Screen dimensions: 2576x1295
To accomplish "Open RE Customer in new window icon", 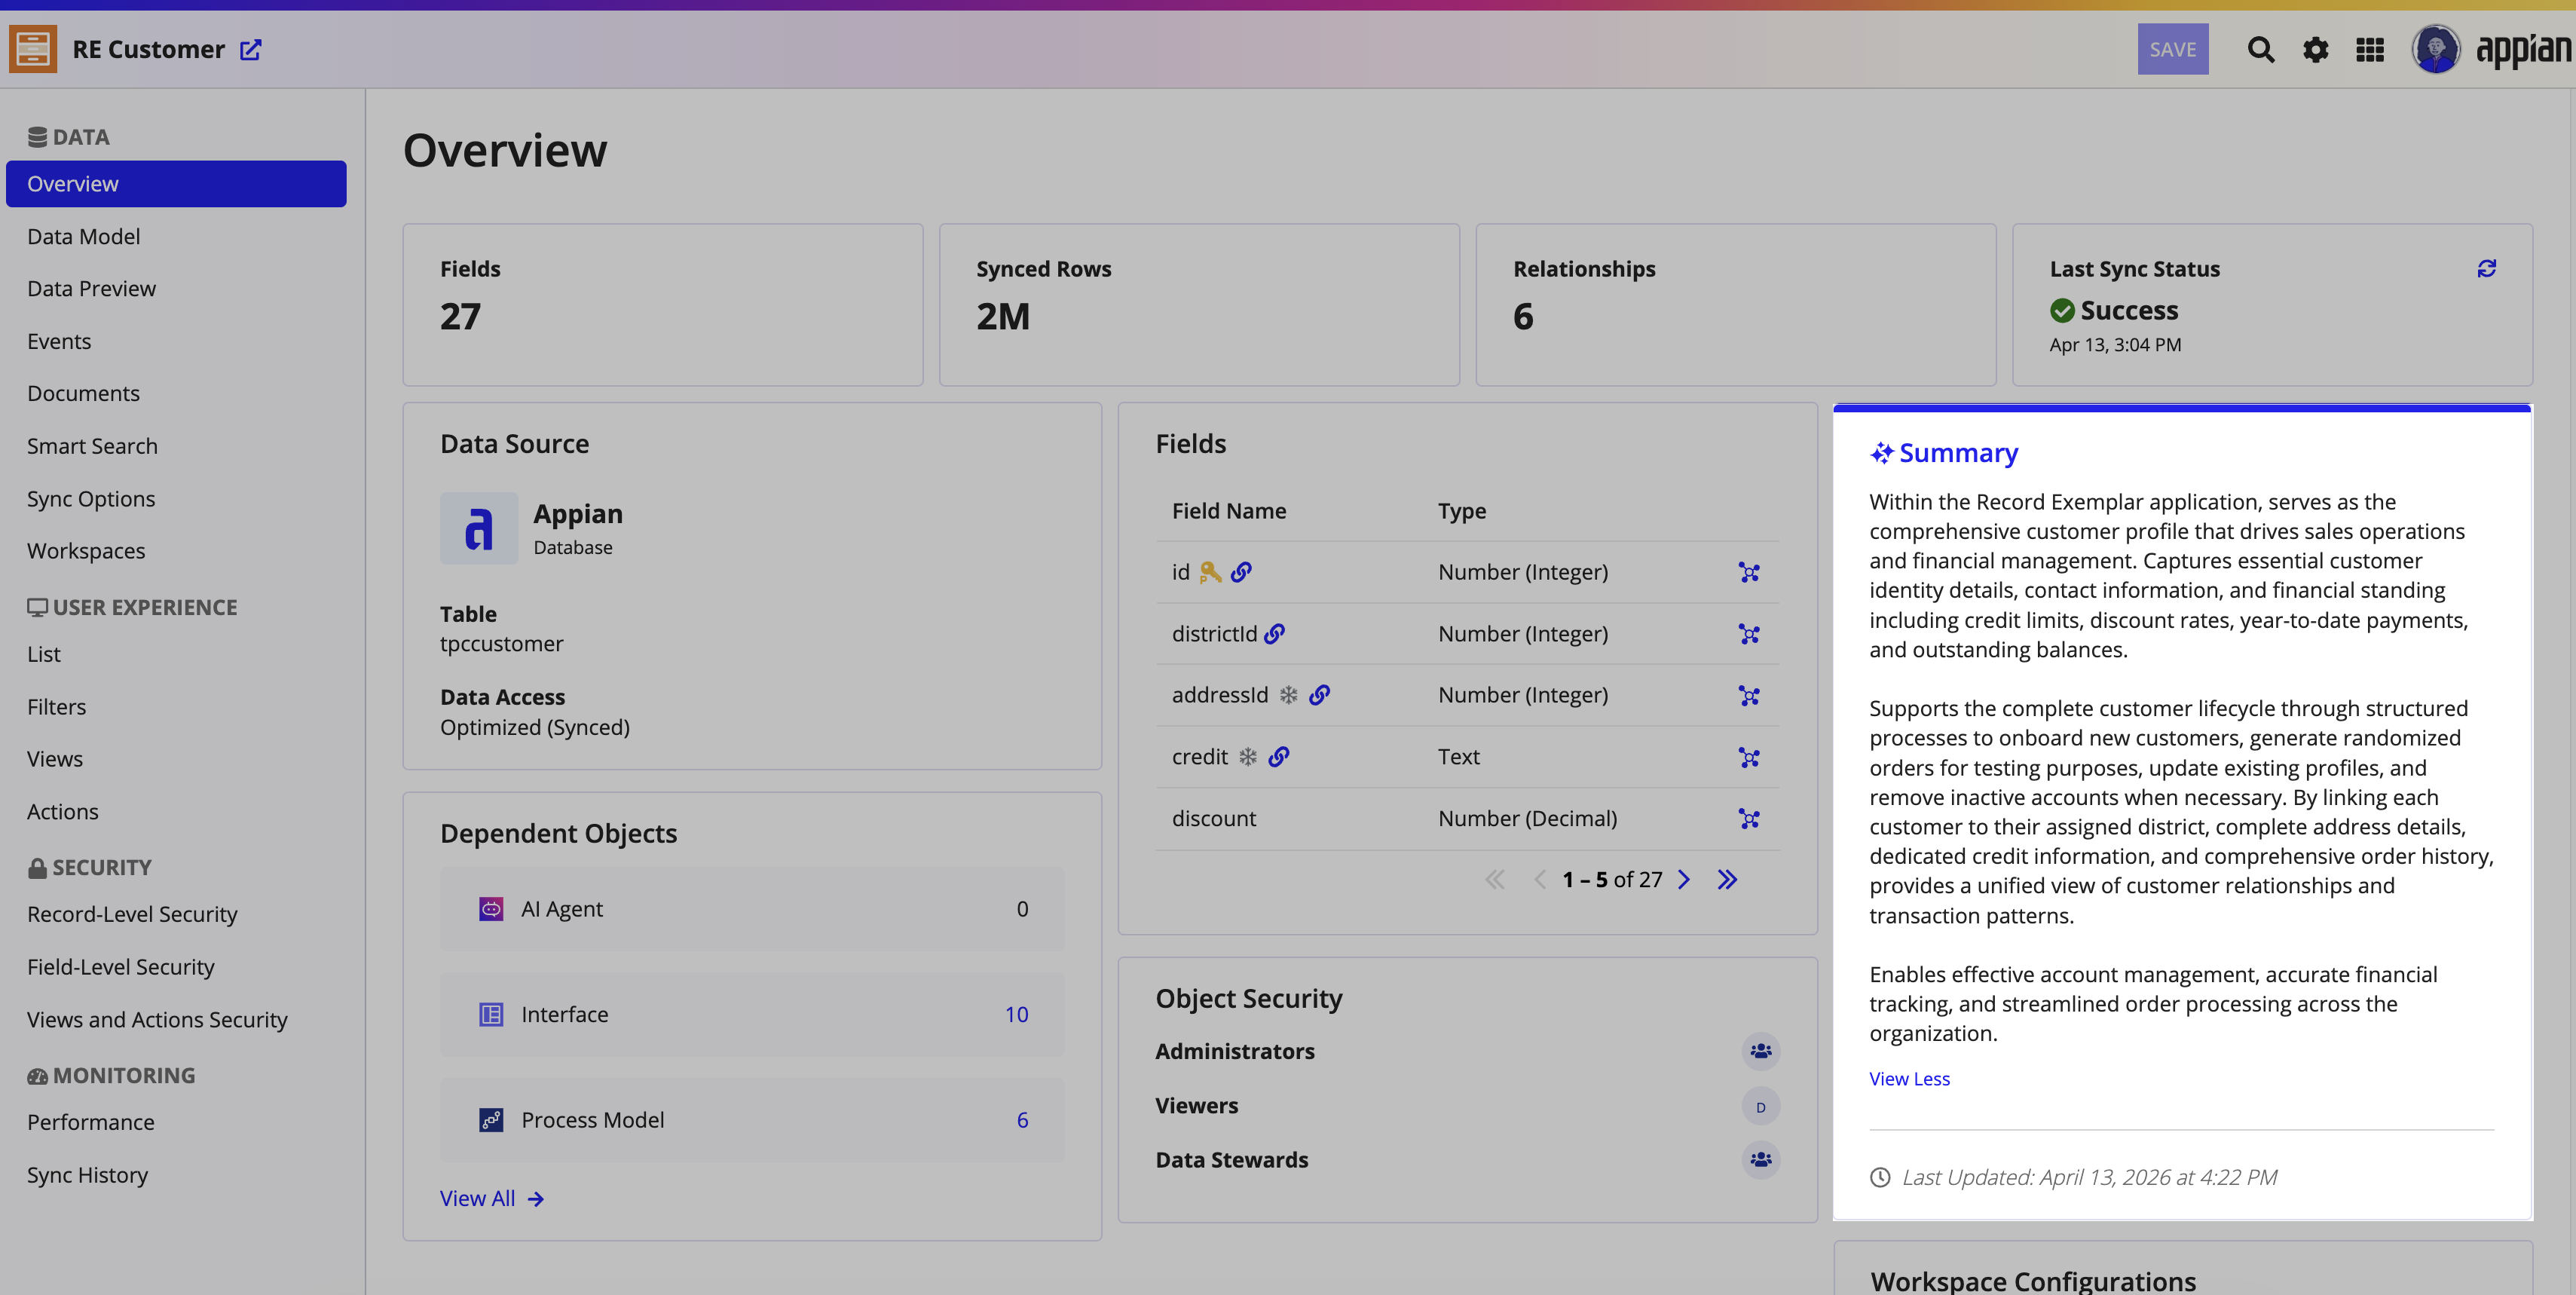I will pos(251,49).
